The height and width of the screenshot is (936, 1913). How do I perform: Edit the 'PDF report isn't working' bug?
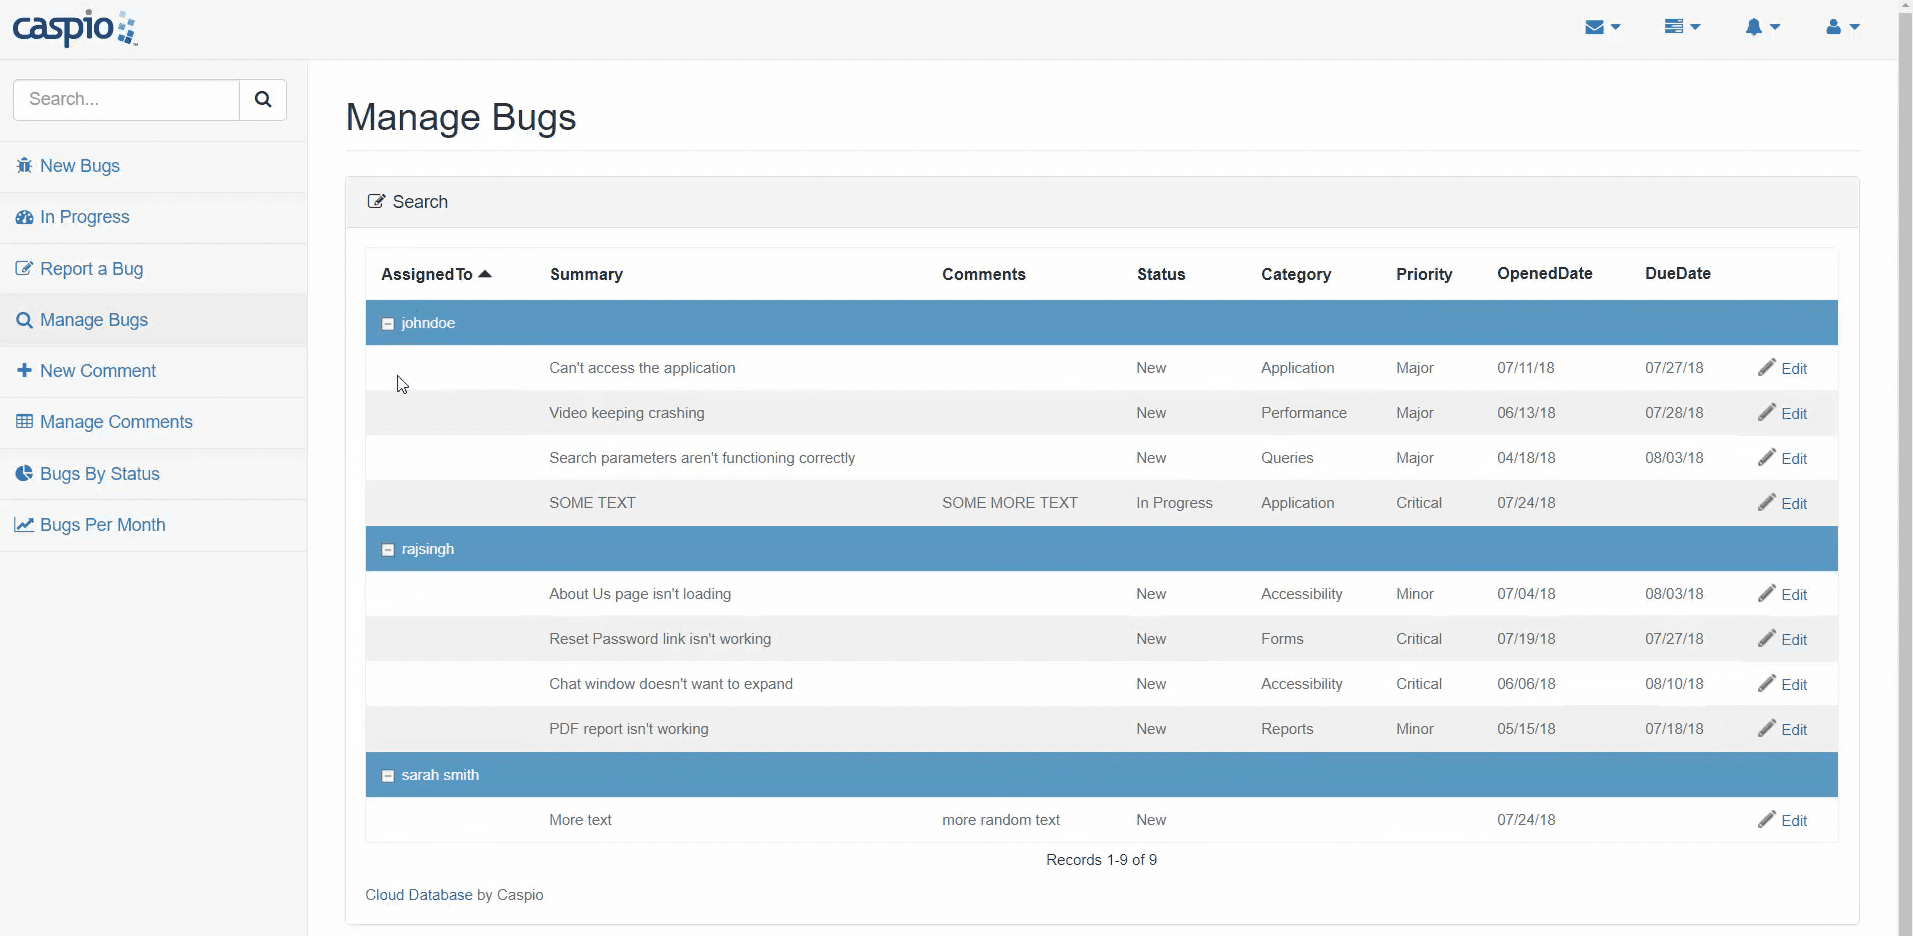pos(1783,729)
